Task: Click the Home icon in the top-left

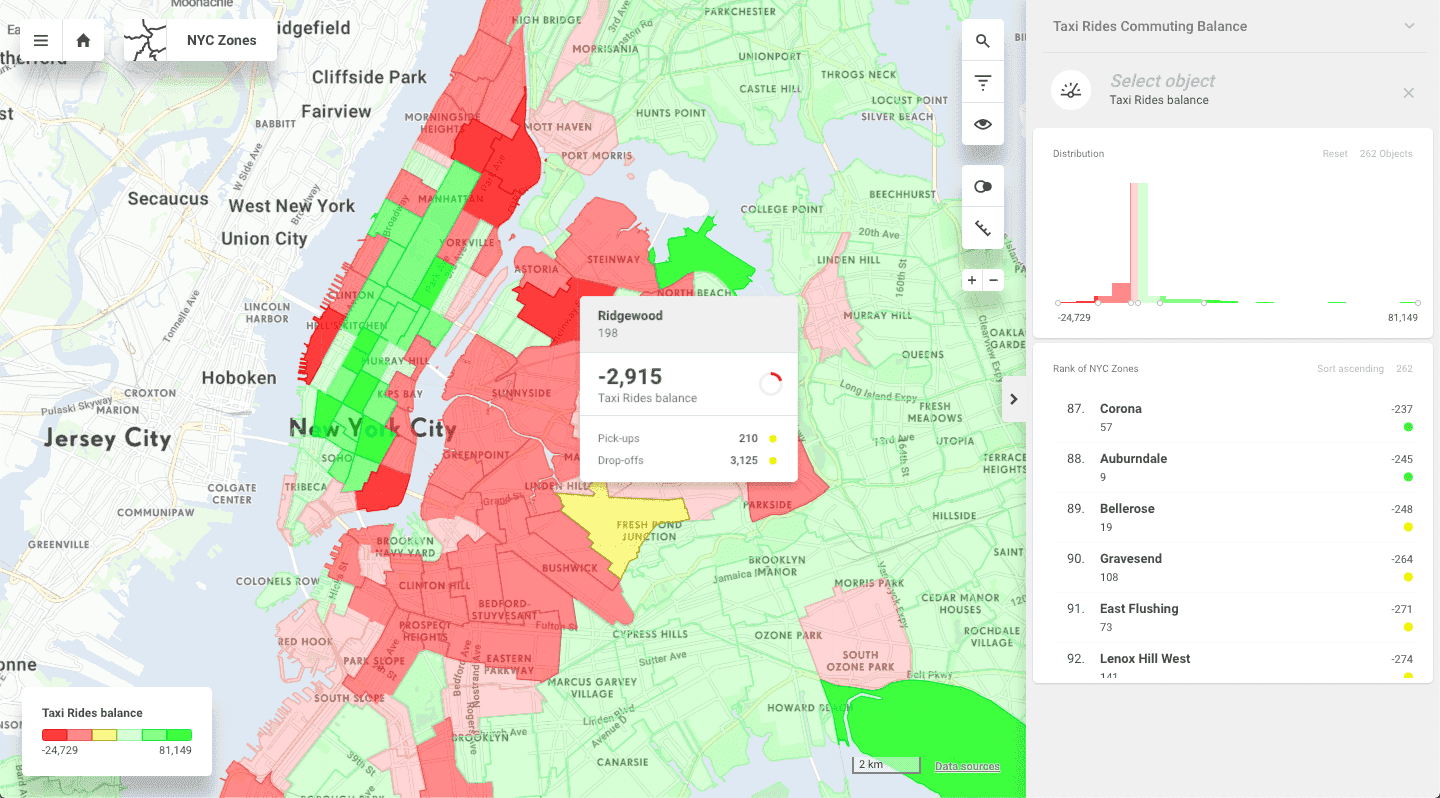Action: tap(83, 40)
